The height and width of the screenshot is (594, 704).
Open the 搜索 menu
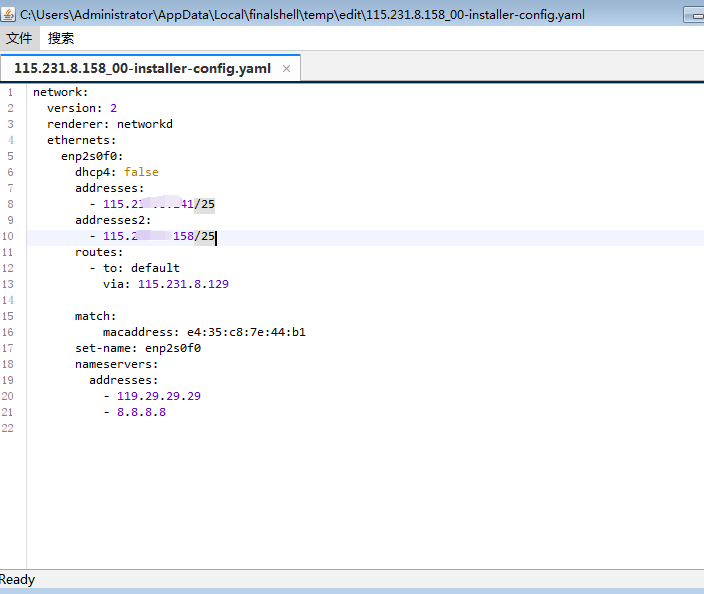point(61,39)
